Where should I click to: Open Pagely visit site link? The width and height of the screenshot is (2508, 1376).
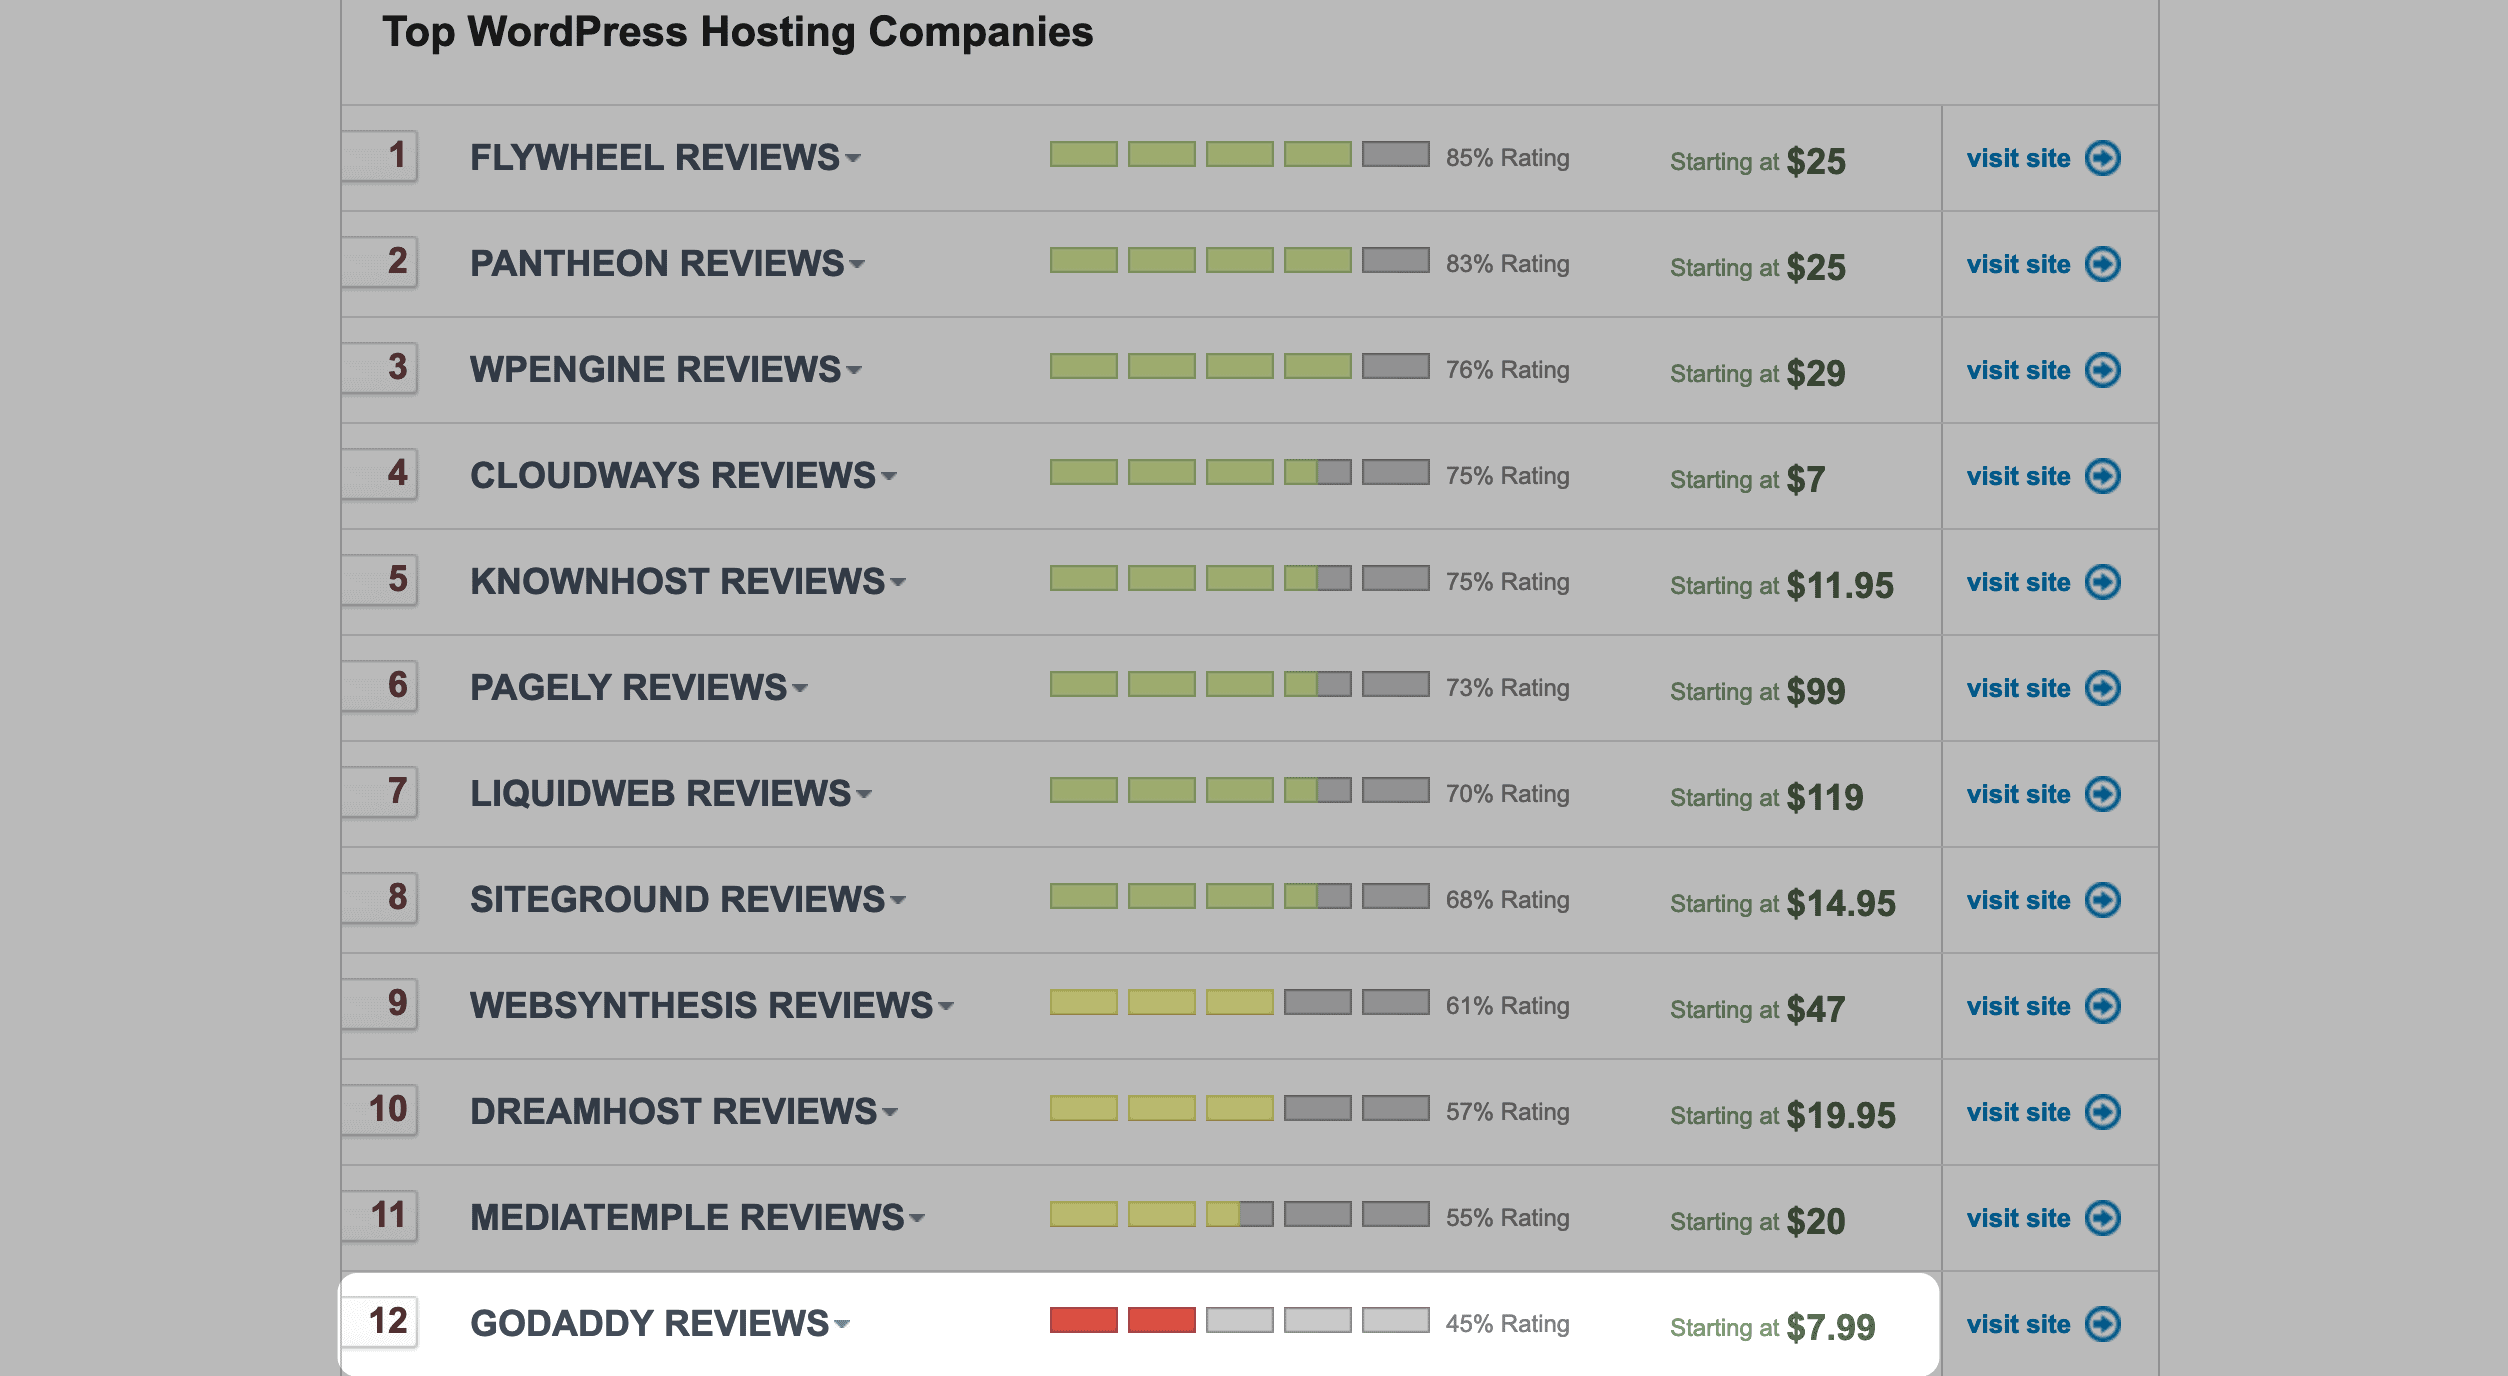2018,688
